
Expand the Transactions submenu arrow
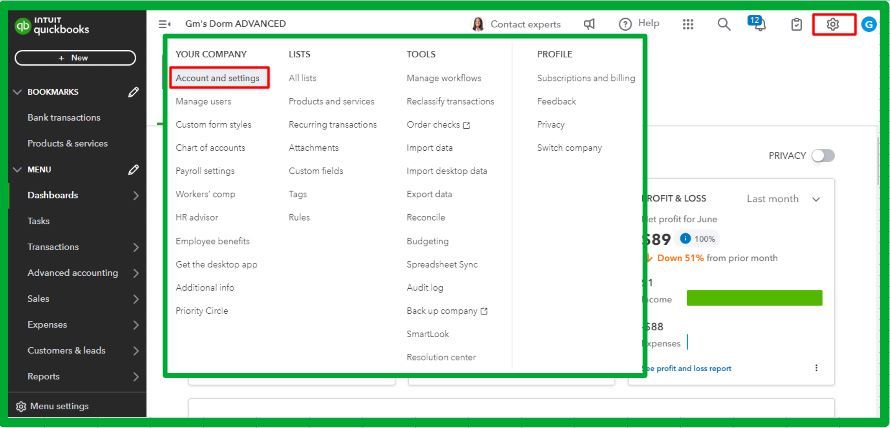(136, 247)
